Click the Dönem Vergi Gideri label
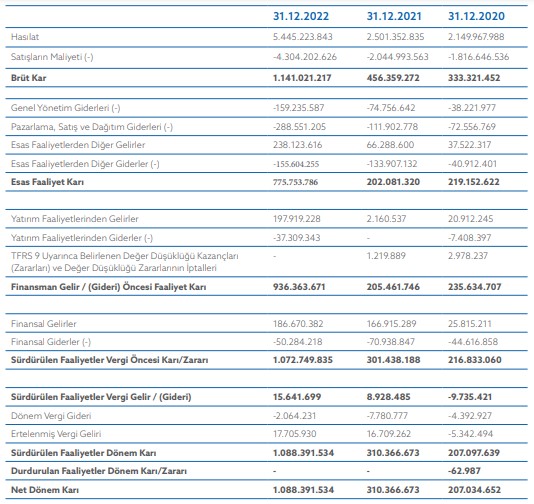Viewport: 534px width, 504px height. coord(51,416)
